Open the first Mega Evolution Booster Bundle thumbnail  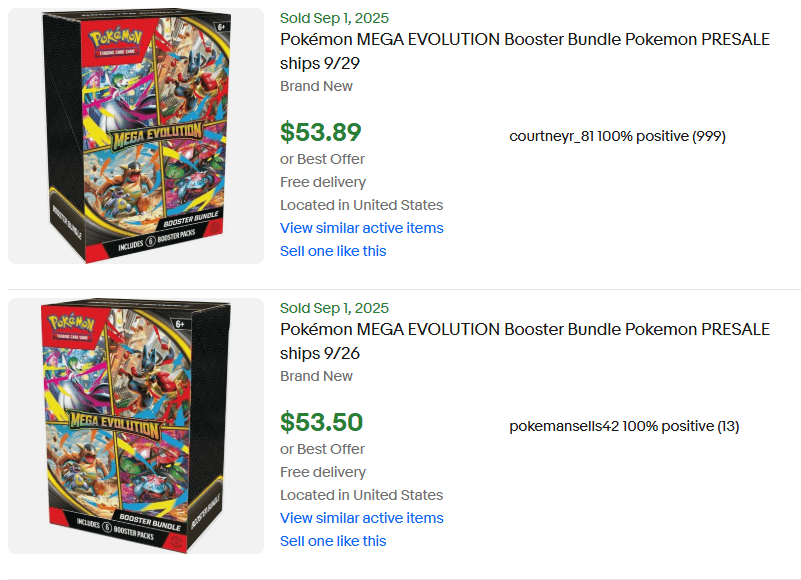136,136
